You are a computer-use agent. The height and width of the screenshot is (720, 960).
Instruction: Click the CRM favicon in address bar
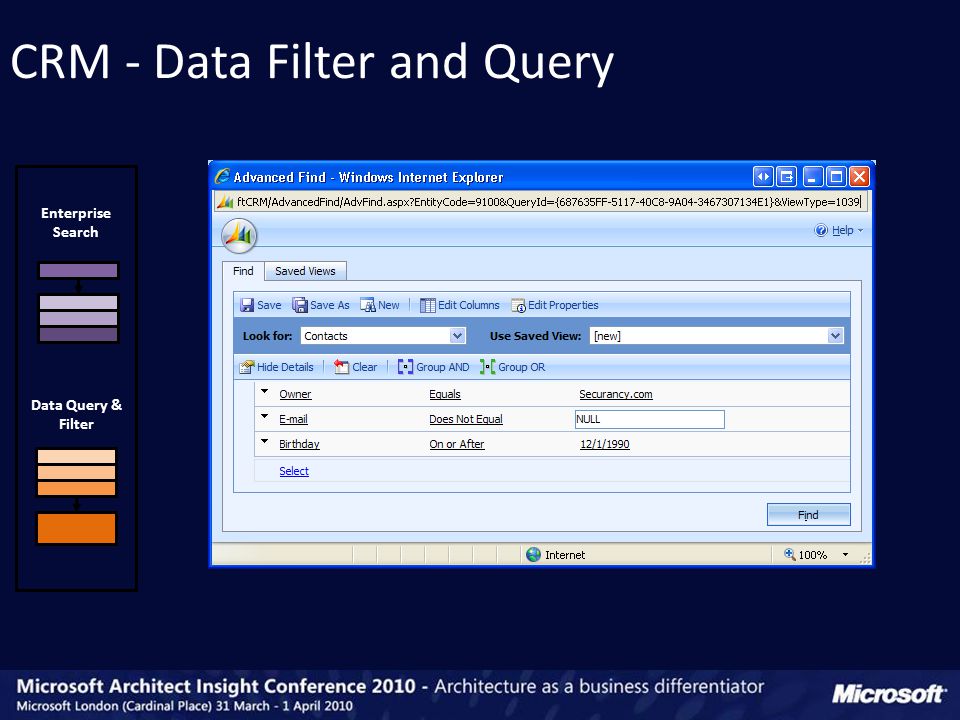226,201
